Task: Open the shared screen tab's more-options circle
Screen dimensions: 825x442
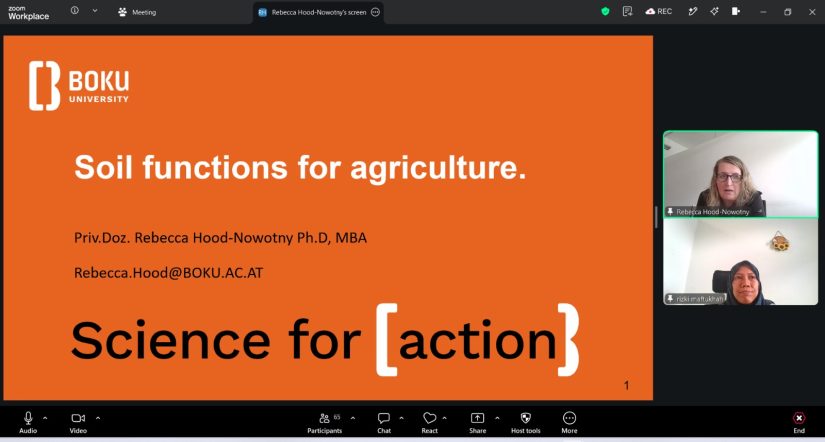Action: [375, 12]
